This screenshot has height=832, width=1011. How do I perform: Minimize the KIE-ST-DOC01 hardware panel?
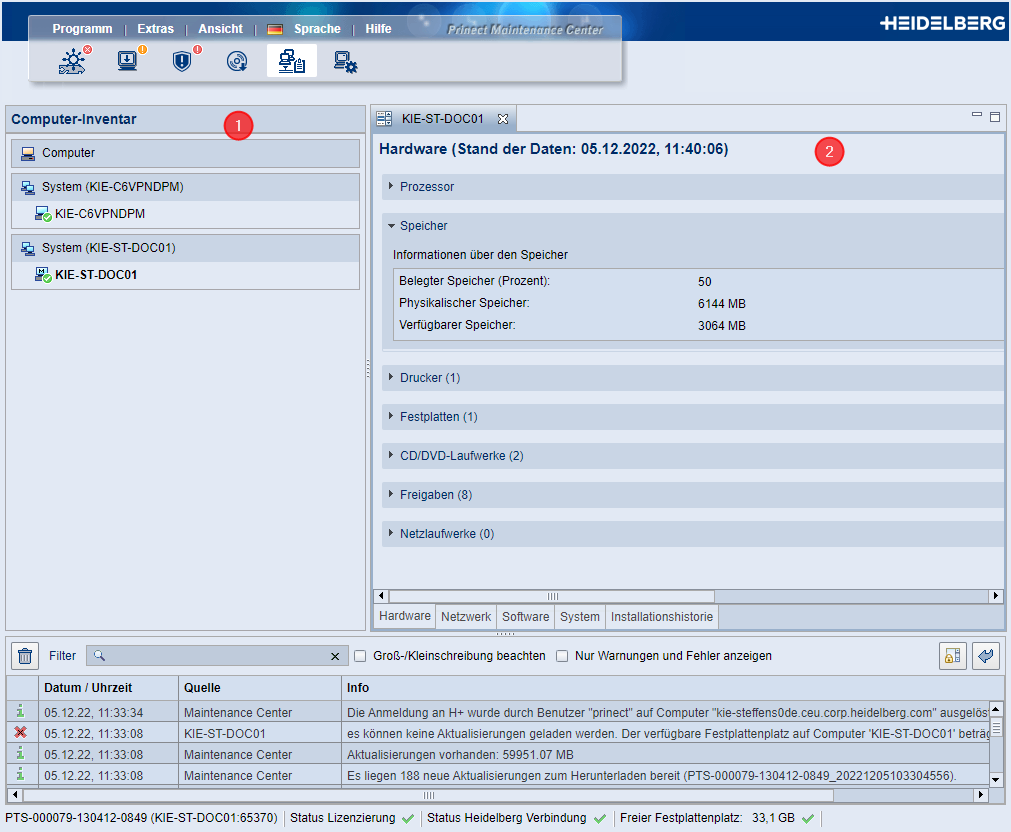pyautogui.click(x=977, y=115)
